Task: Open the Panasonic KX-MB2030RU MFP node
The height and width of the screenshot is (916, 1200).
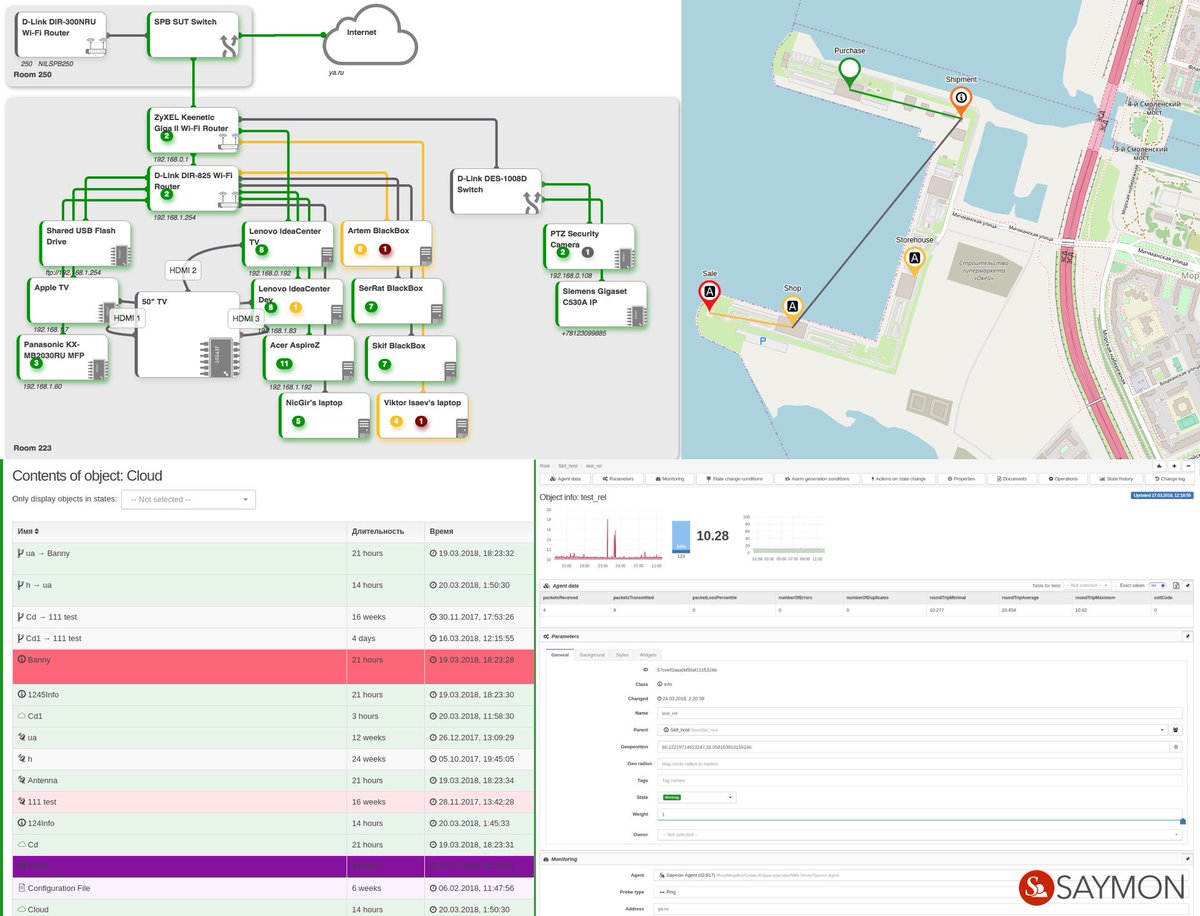Action: pos(62,358)
